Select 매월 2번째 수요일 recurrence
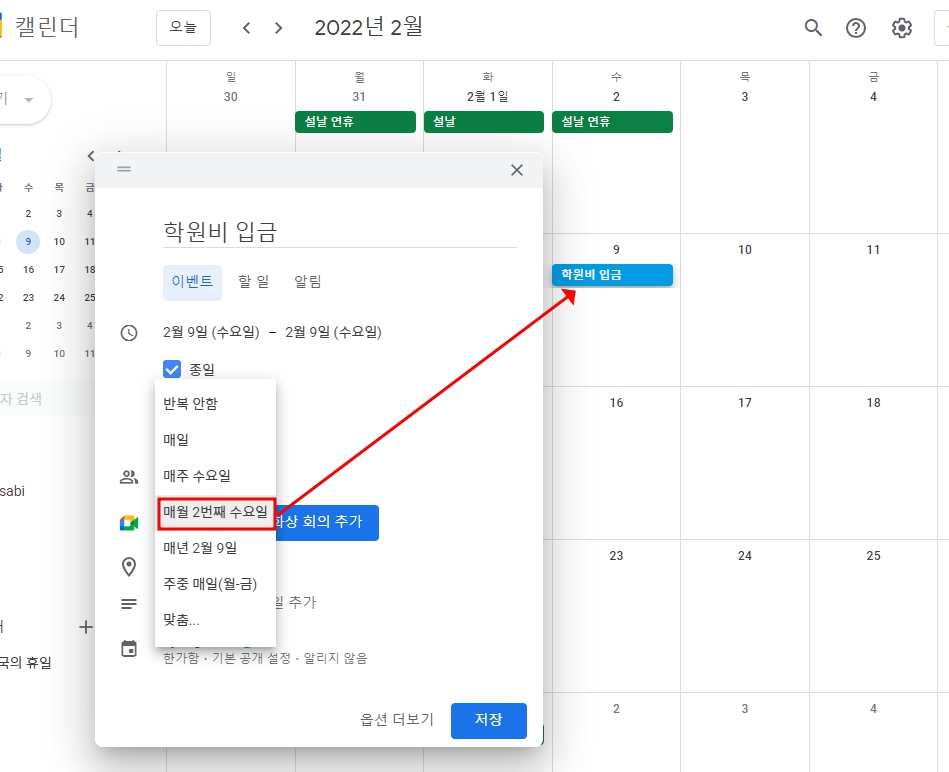The width and height of the screenshot is (949, 772). (x=216, y=511)
